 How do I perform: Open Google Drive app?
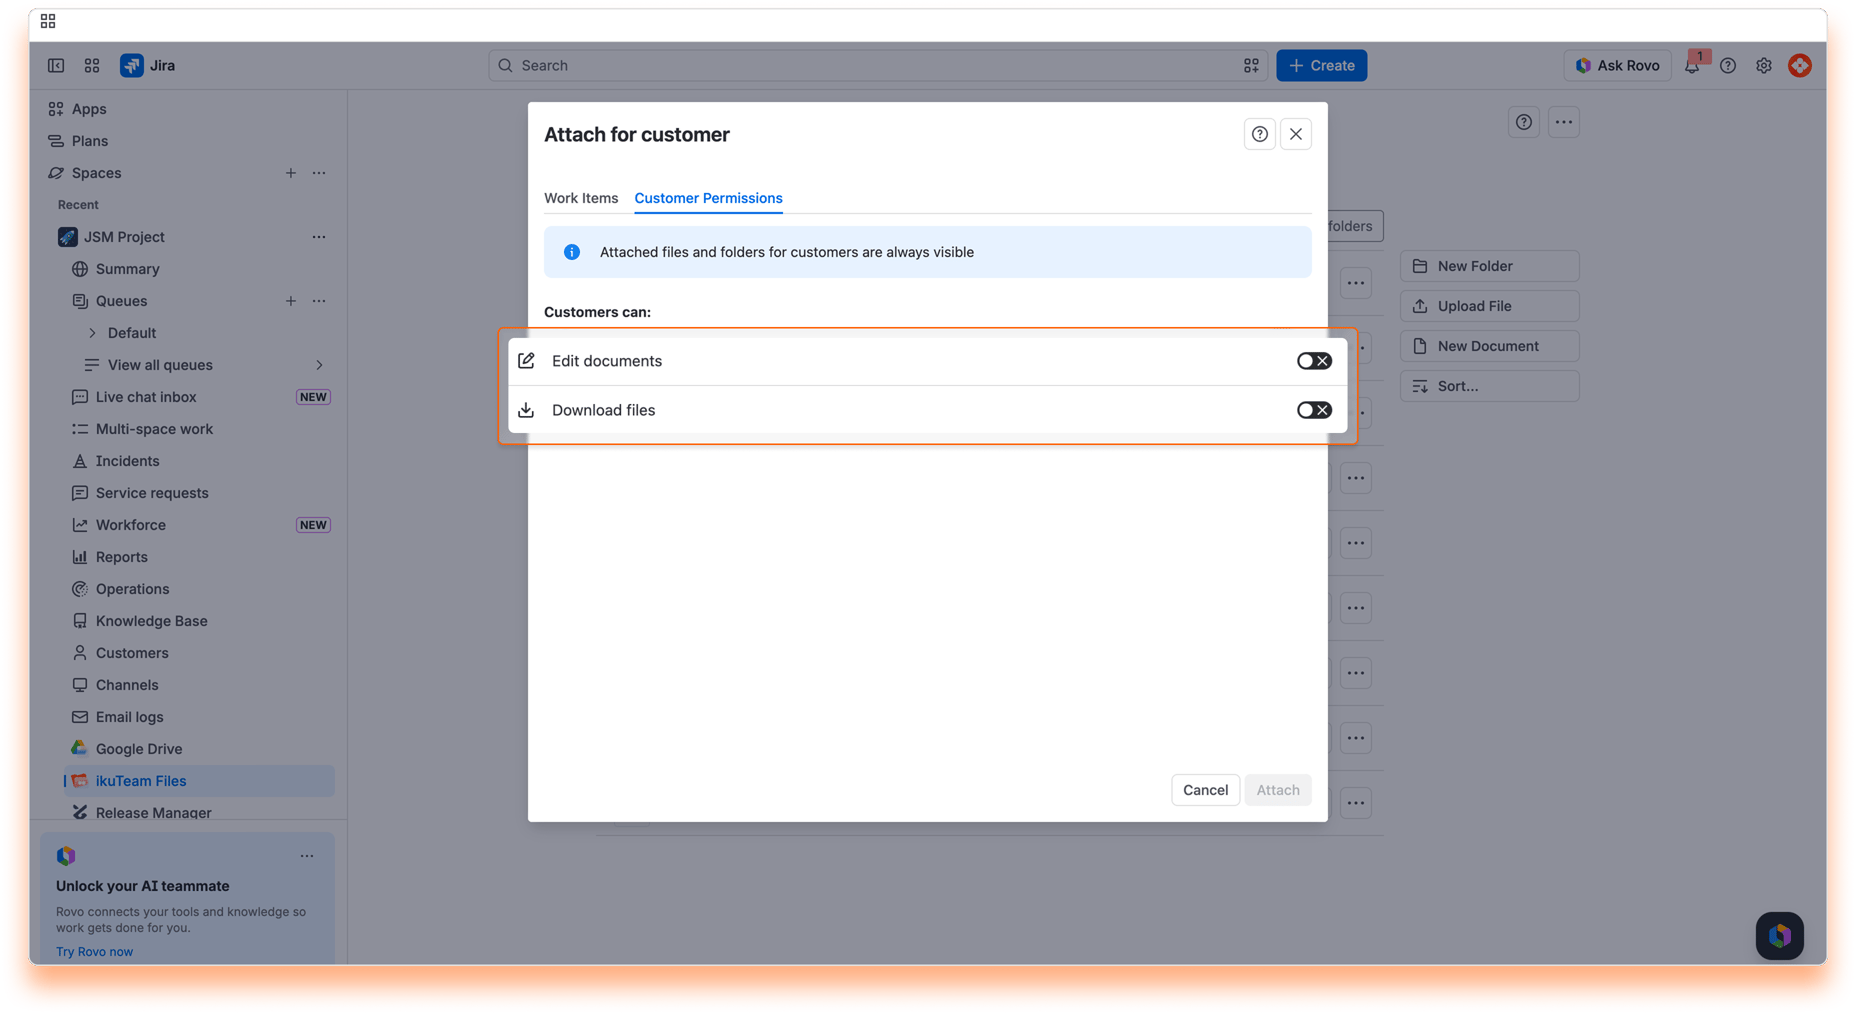(x=139, y=749)
